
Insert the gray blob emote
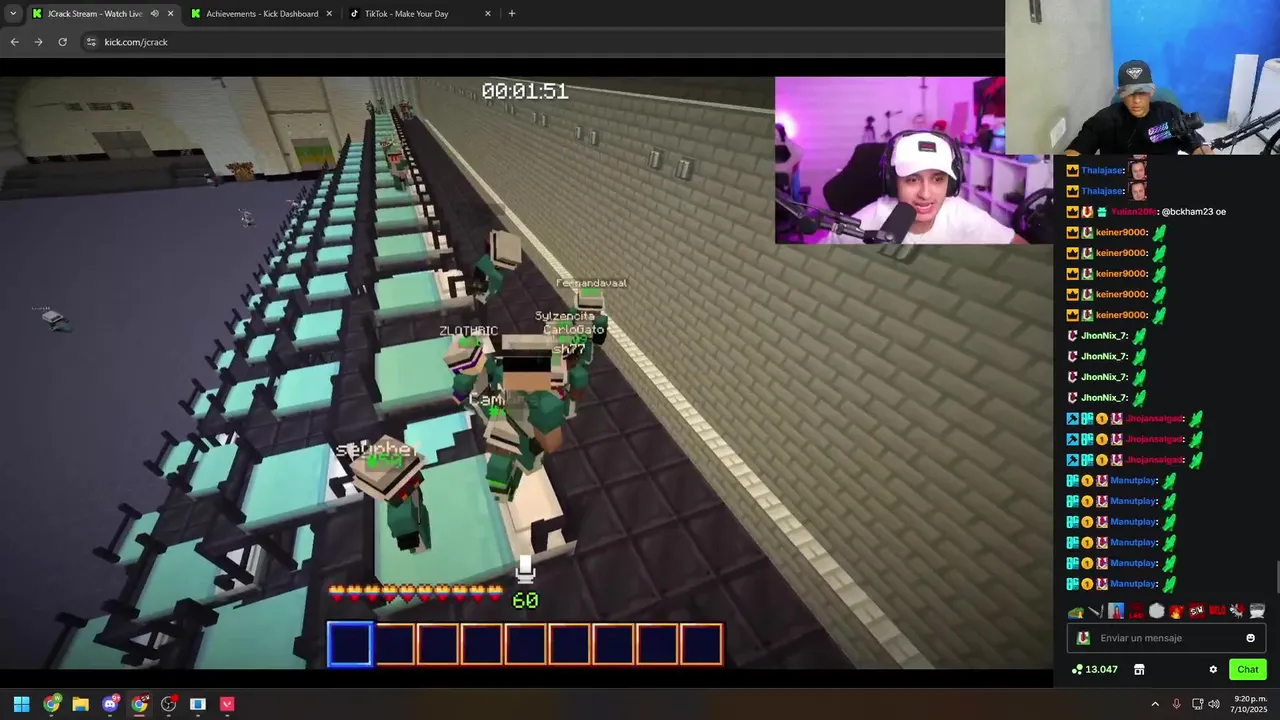(x=1157, y=611)
